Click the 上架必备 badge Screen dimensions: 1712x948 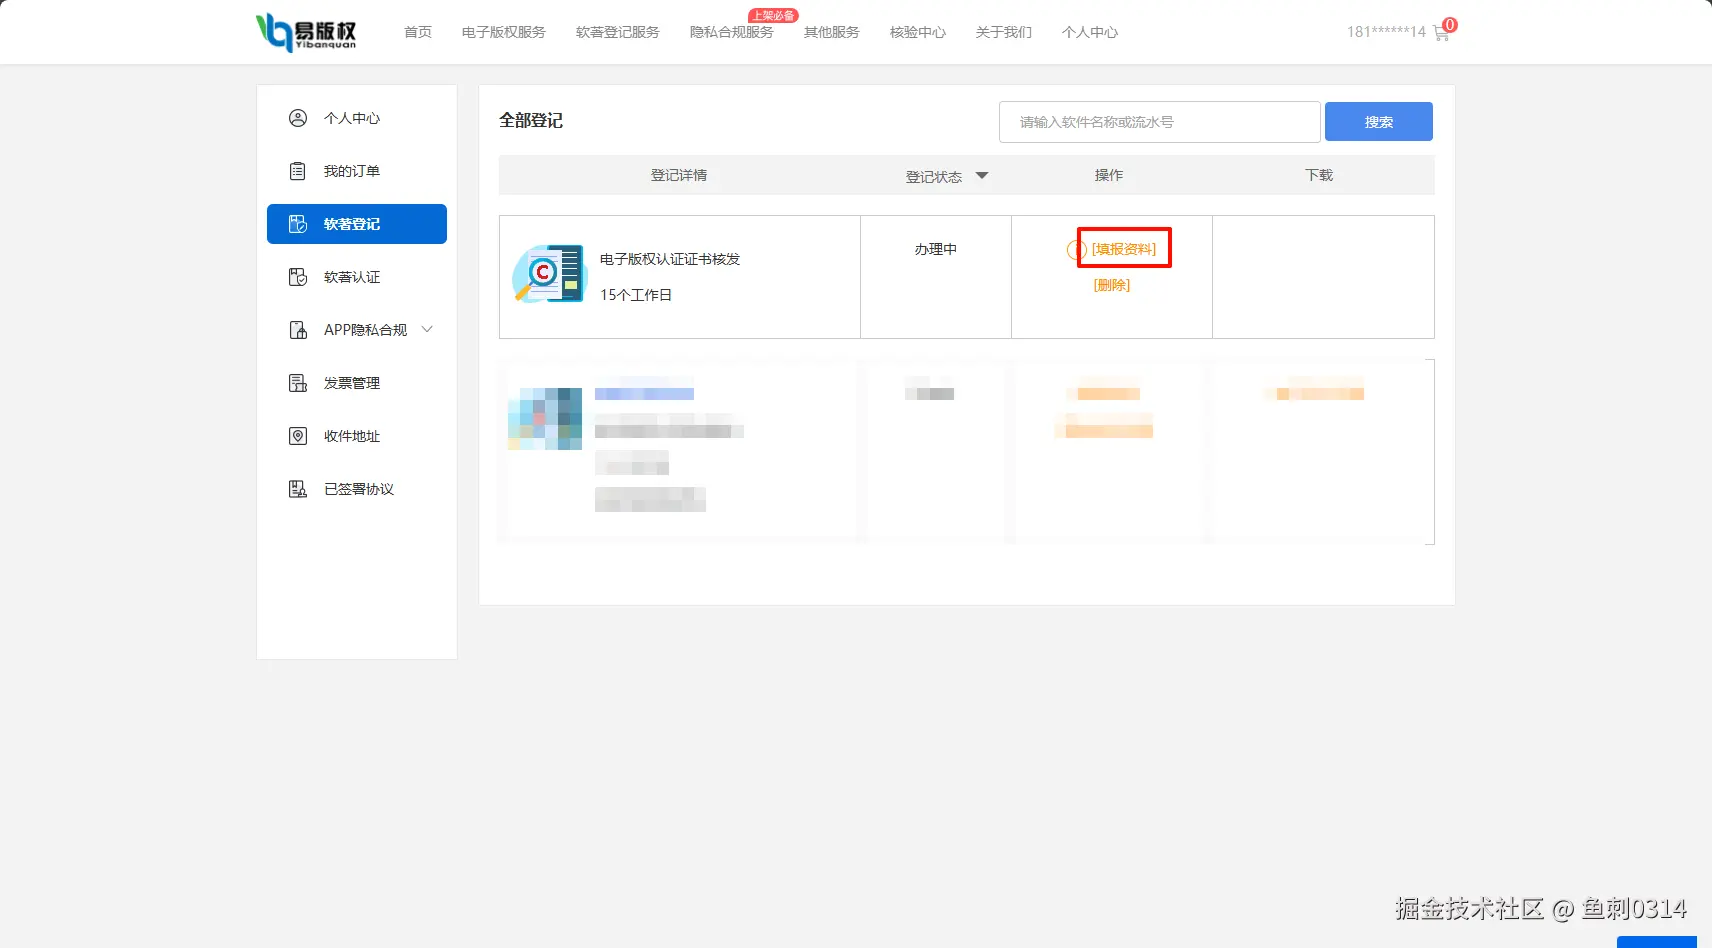[773, 15]
